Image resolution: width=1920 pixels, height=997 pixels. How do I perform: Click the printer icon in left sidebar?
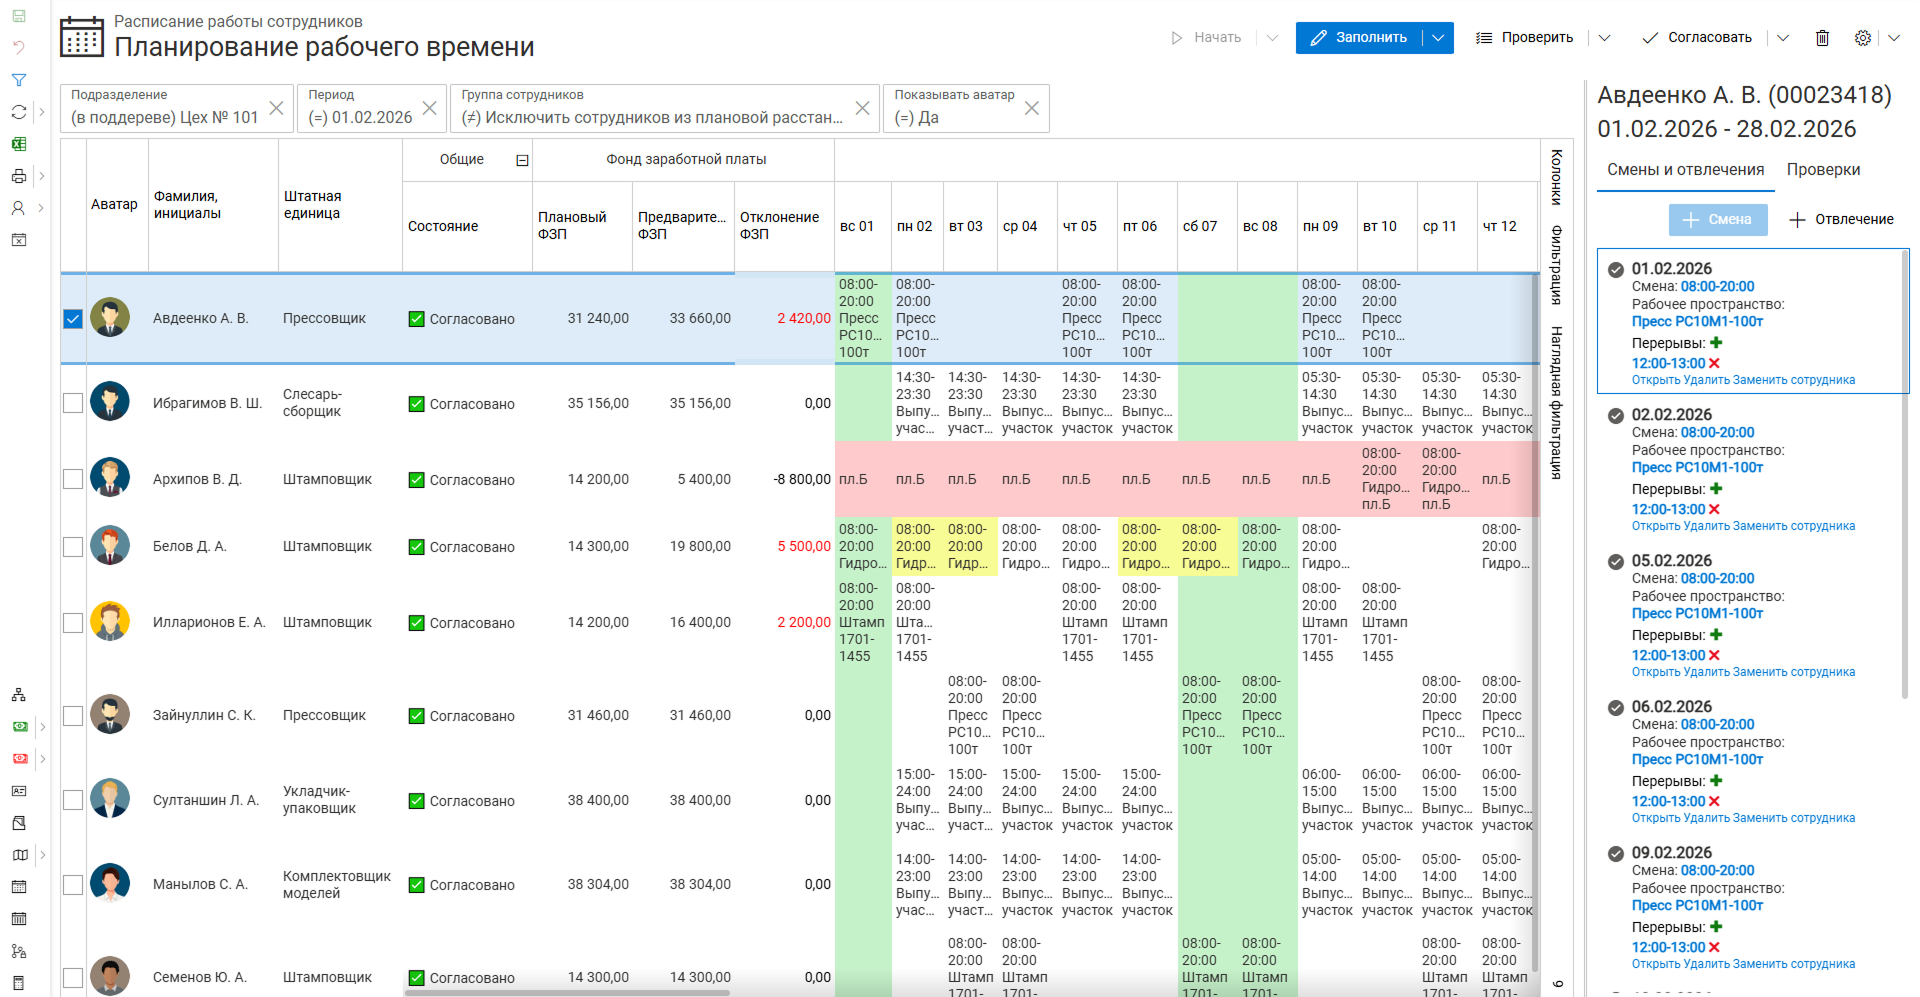tap(19, 176)
